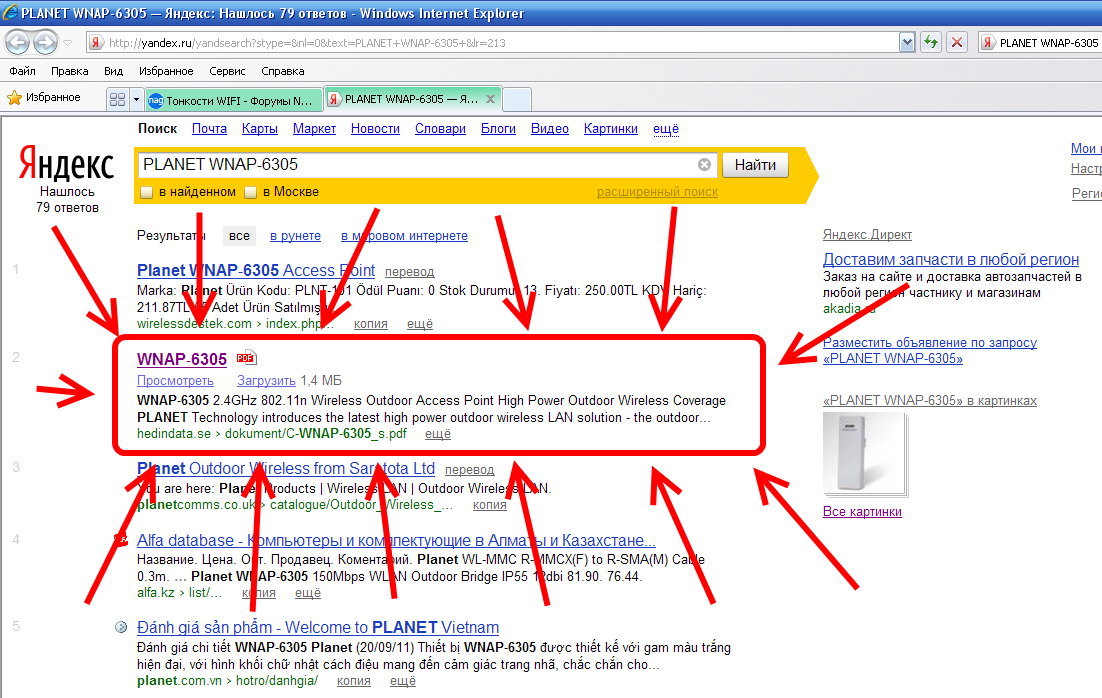This screenshot has height=698, width=1102.
Task: Click the Quick Tabs grid icon
Action: point(117,100)
